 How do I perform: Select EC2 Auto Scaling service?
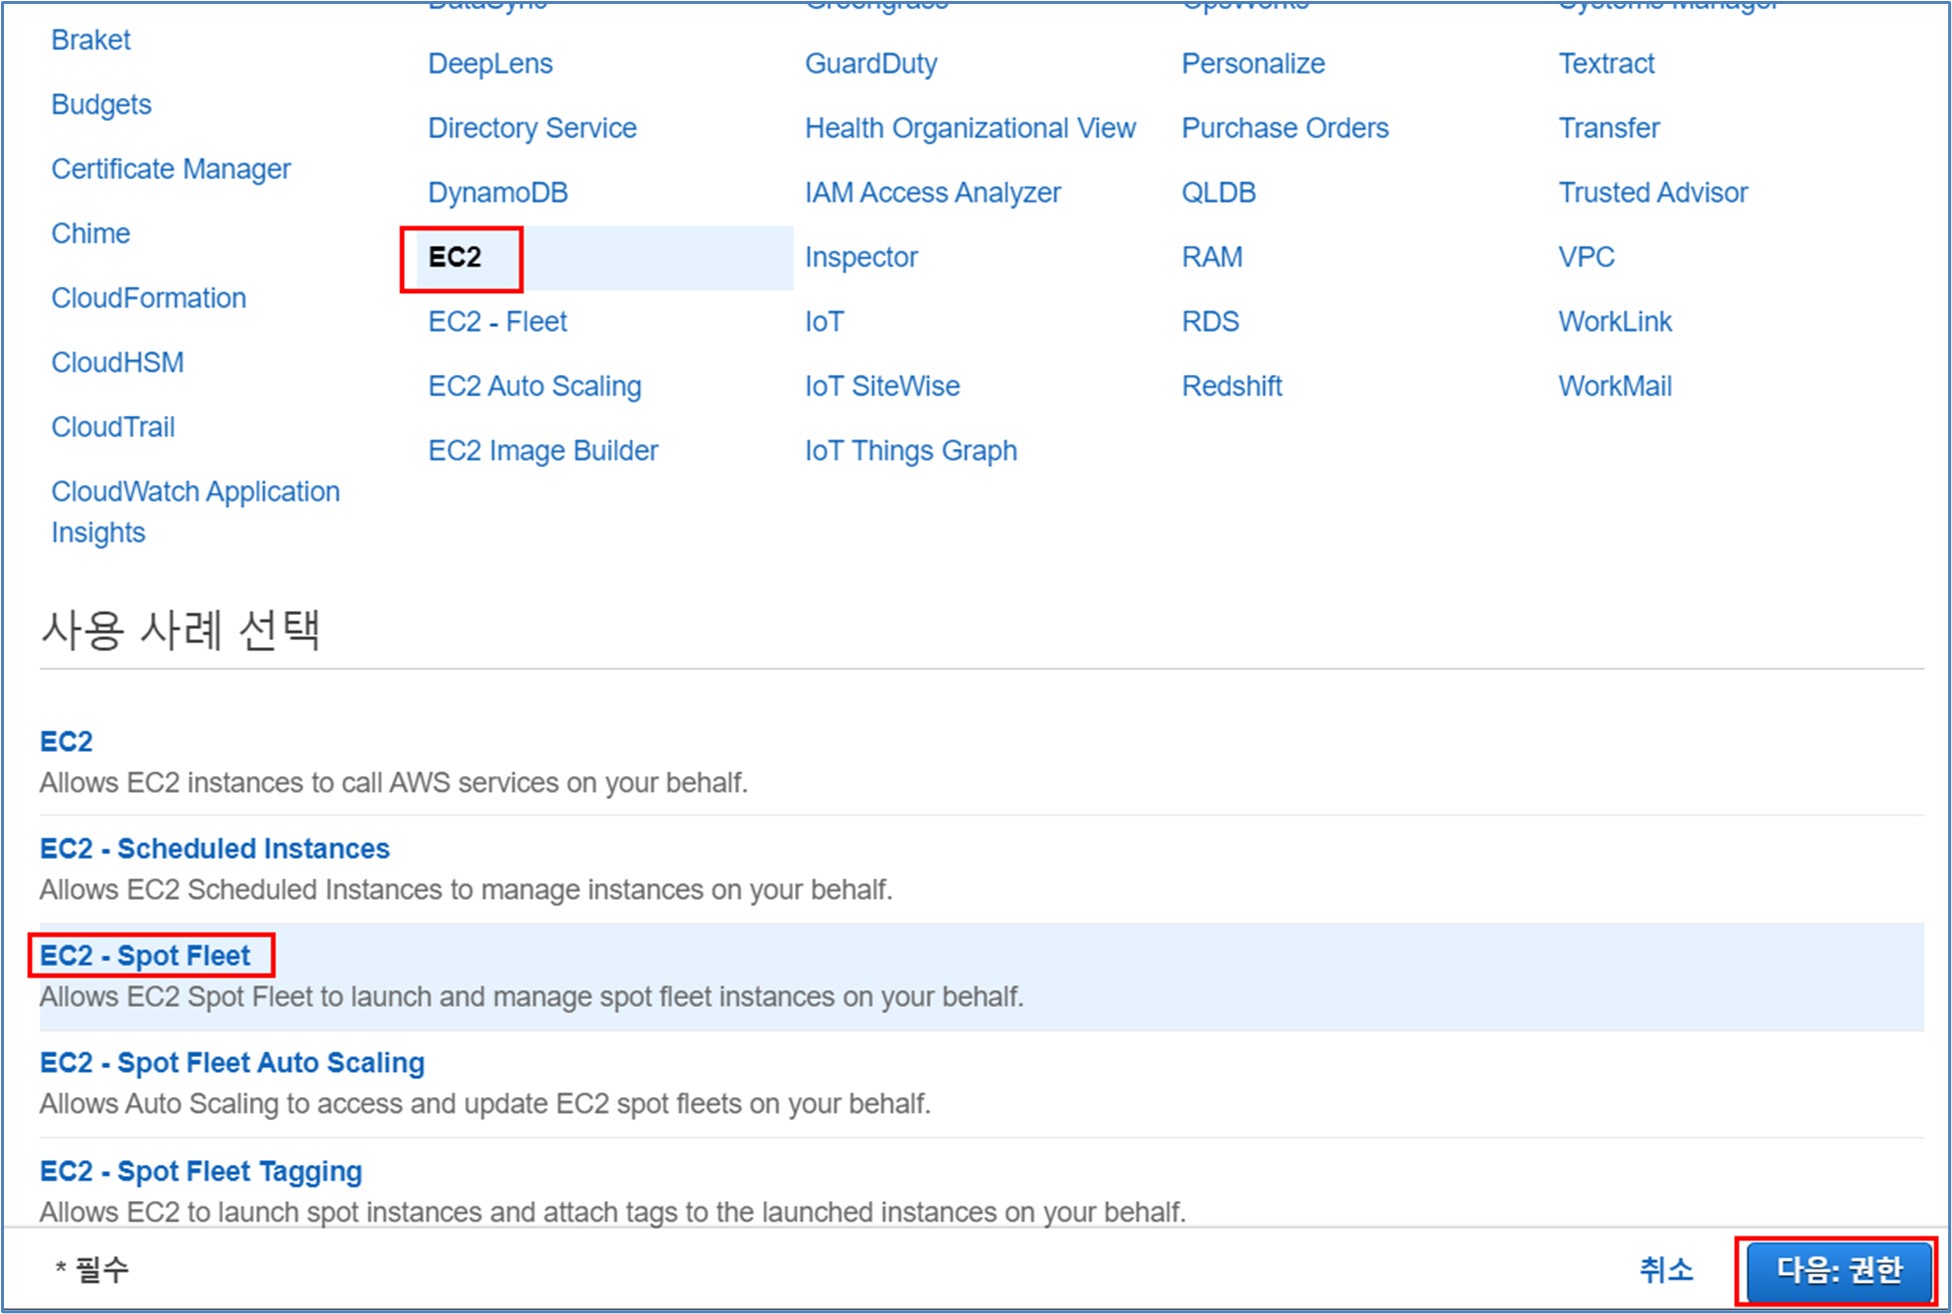tap(534, 387)
